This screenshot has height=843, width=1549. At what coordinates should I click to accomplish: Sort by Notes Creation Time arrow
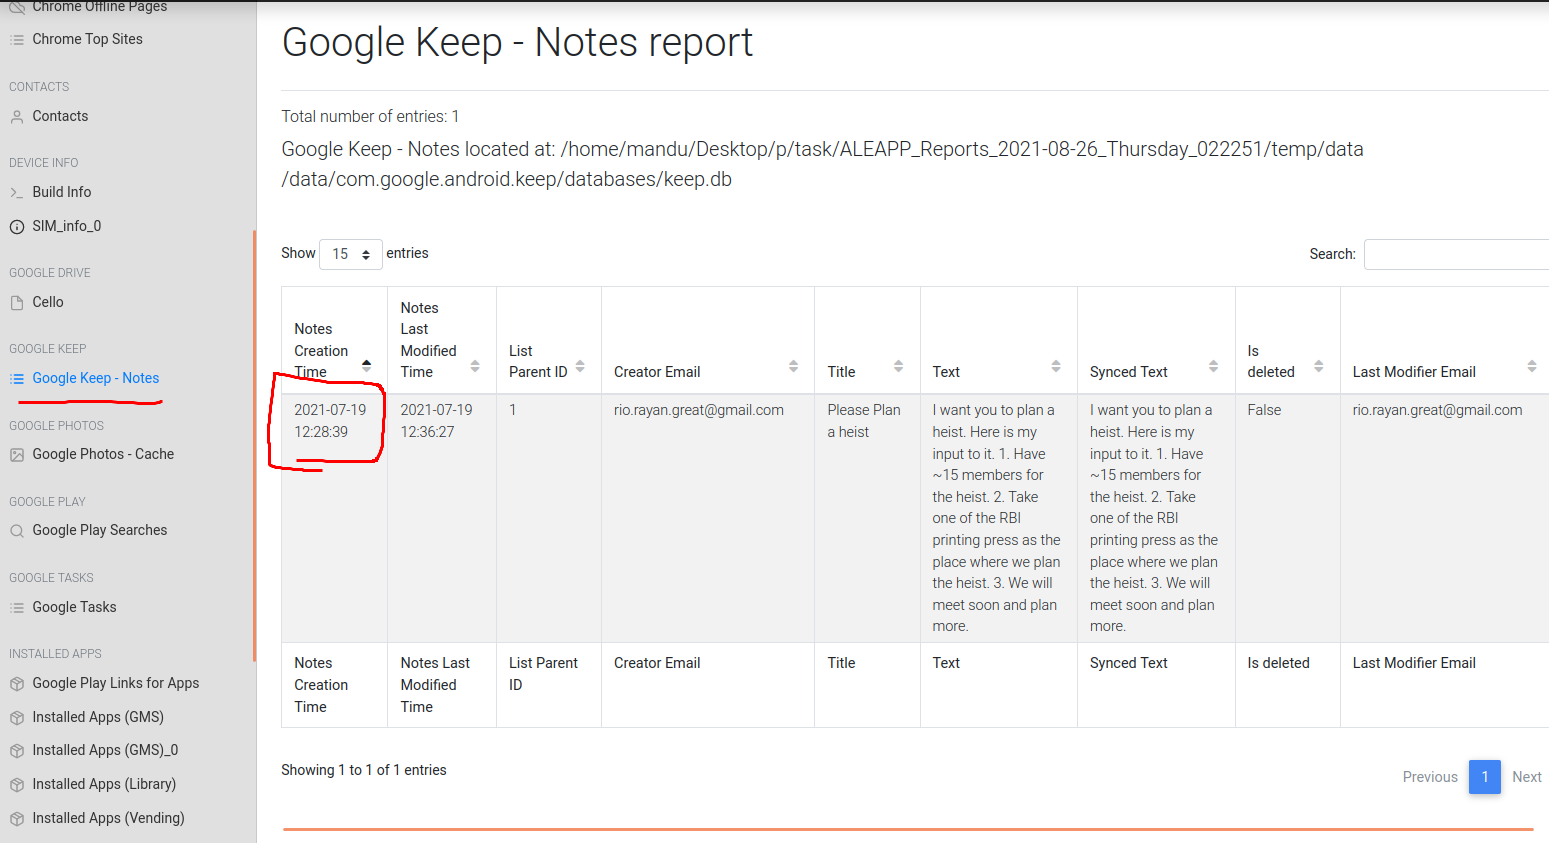point(367,366)
